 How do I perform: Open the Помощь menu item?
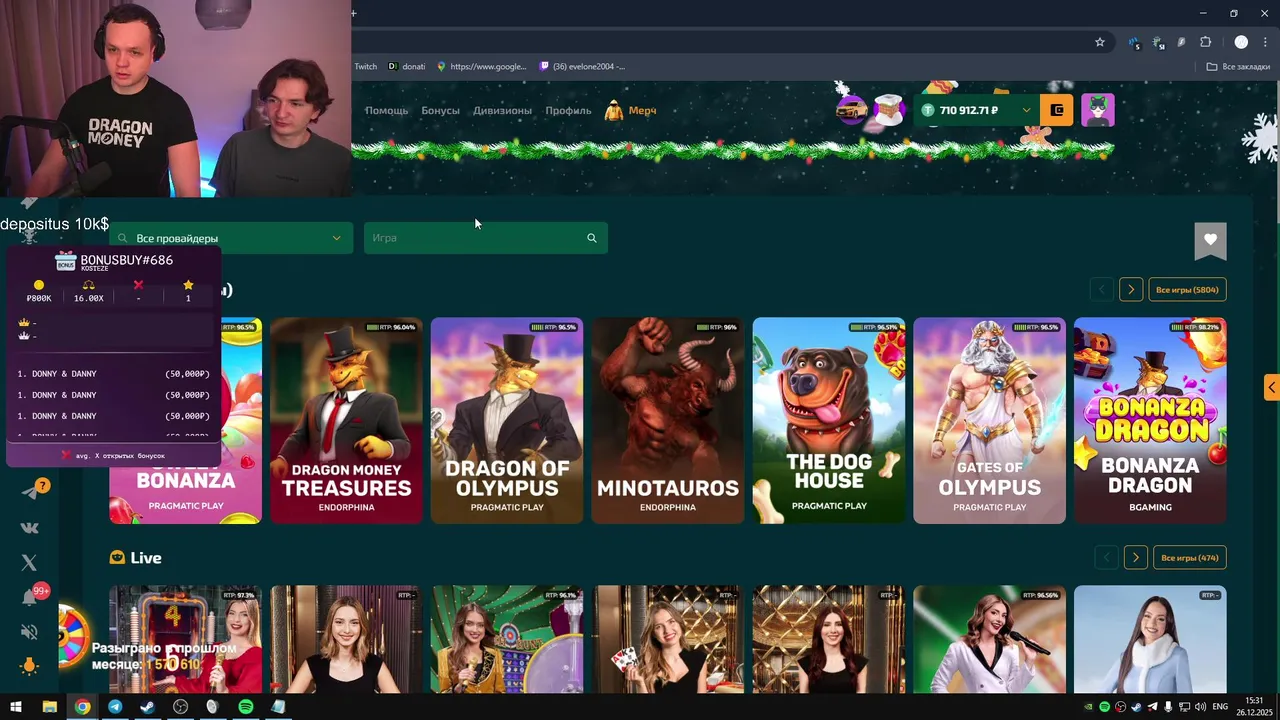(386, 111)
